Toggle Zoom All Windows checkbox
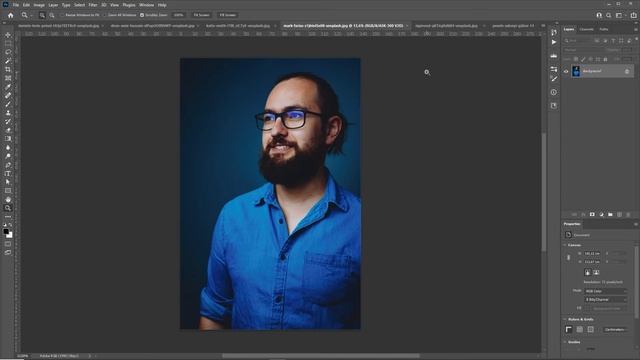640x360 pixels. coord(105,15)
